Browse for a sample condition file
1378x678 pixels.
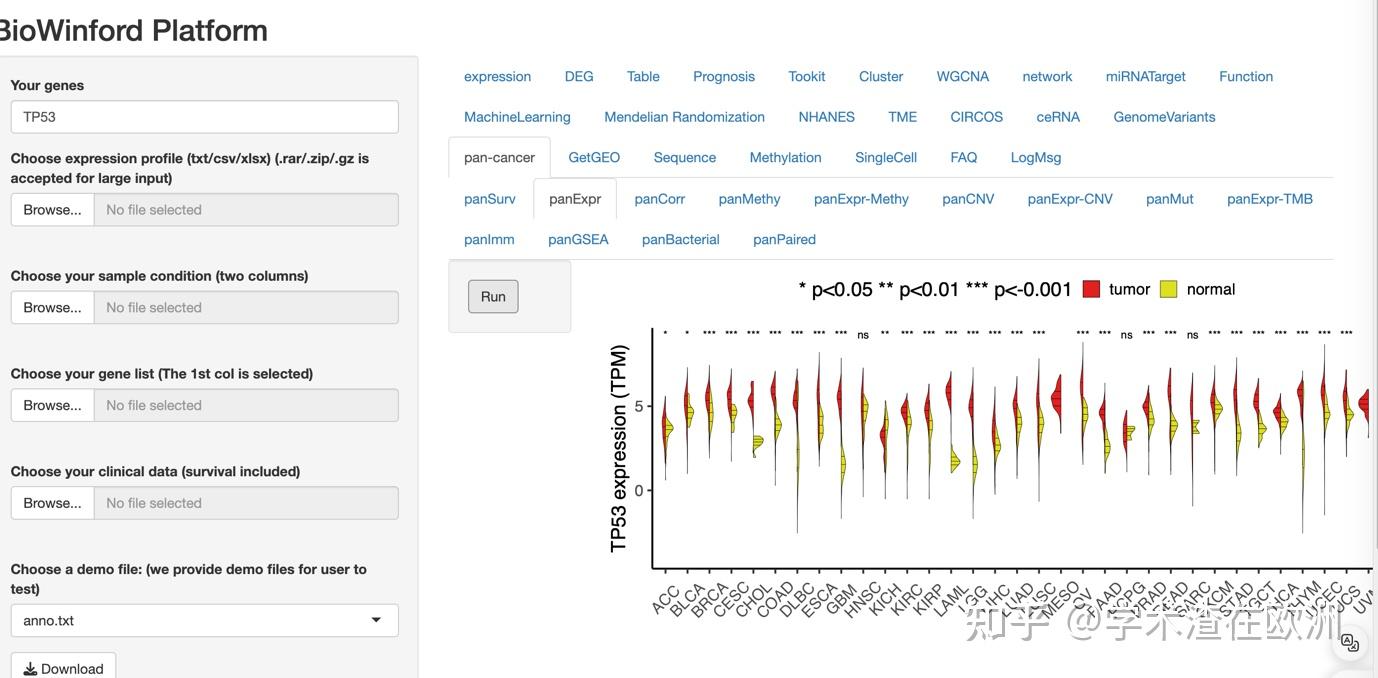click(x=53, y=308)
